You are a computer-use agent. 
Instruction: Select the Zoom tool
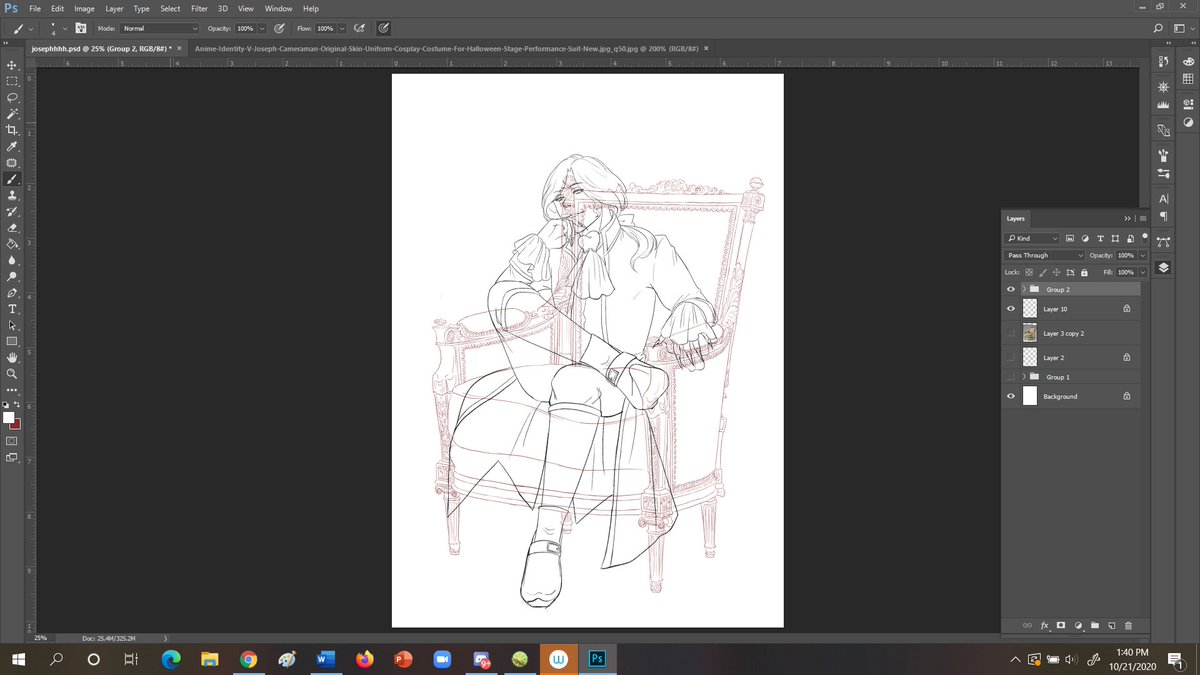point(12,373)
